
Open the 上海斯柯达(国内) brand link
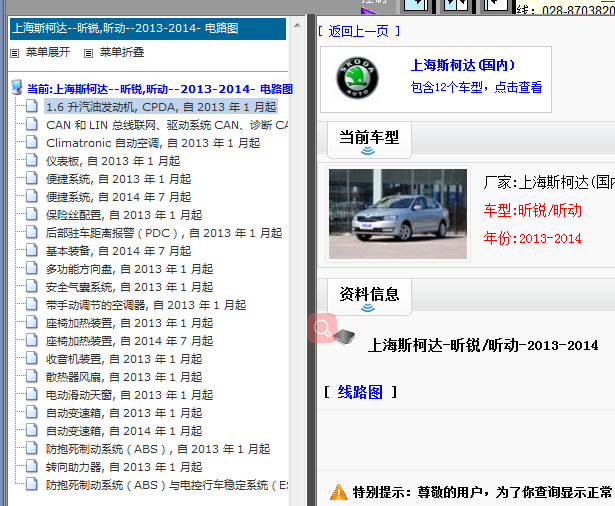click(463, 65)
